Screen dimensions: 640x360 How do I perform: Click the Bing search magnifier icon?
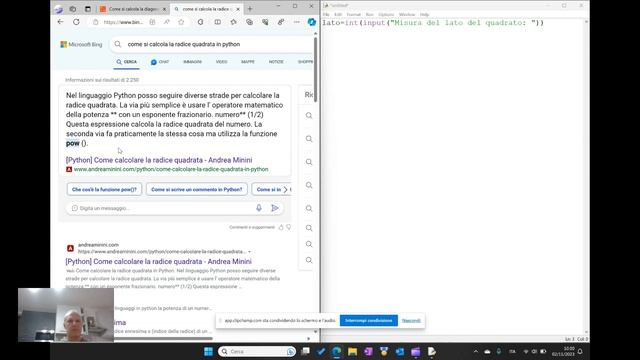click(x=118, y=44)
